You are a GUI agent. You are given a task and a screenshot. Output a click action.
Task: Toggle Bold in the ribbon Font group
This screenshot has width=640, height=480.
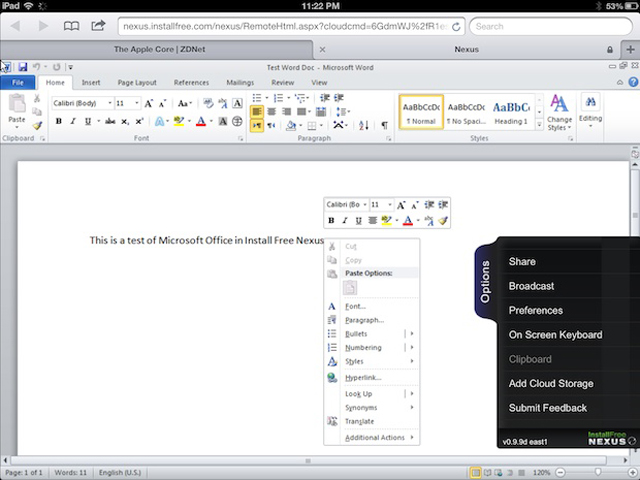(59, 121)
